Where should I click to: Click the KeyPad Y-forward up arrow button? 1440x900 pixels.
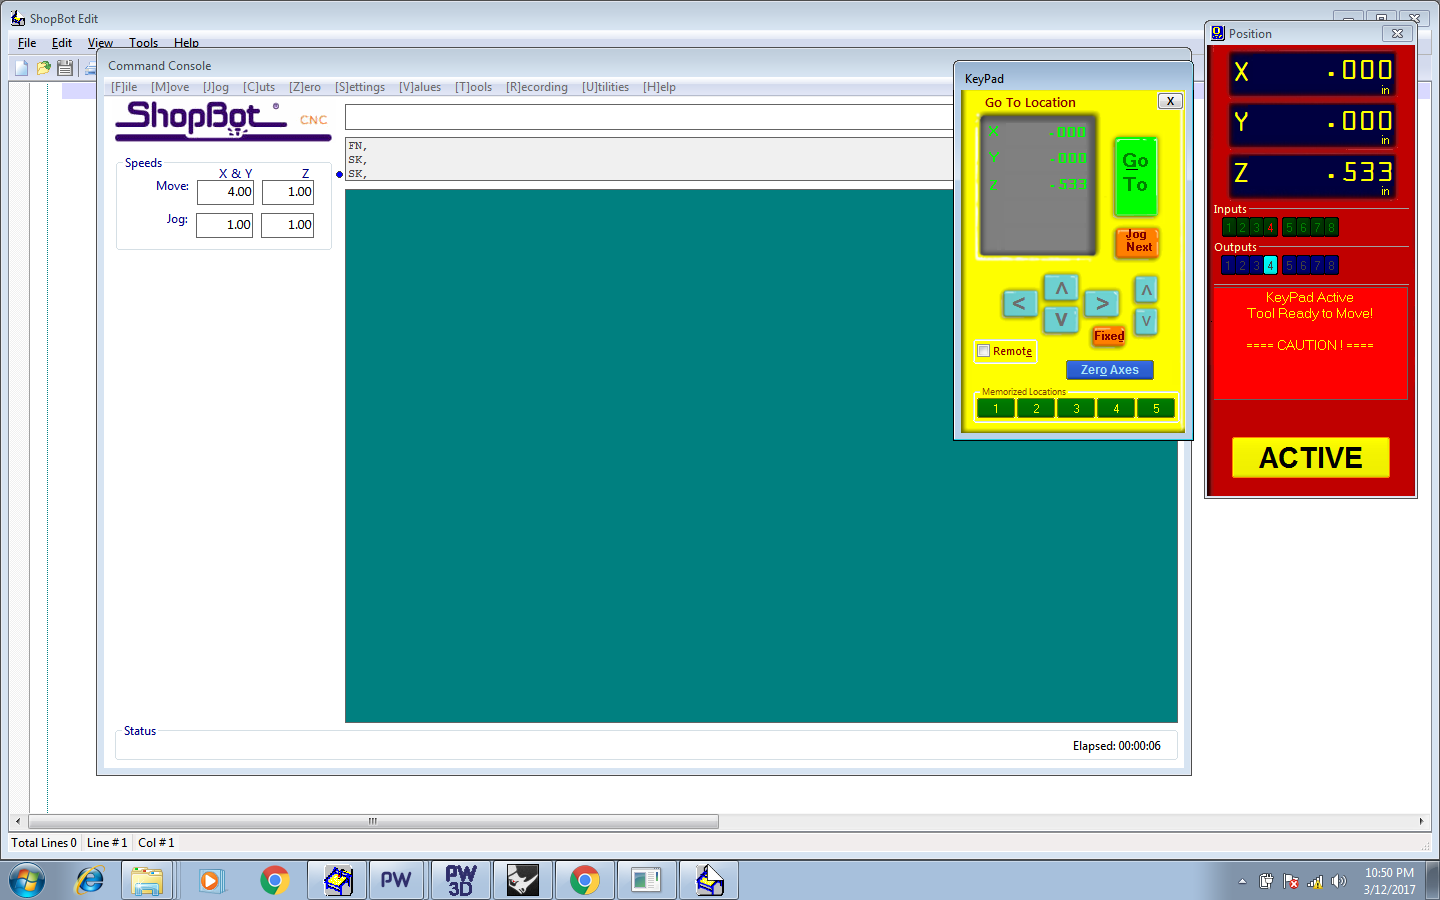(1061, 288)
